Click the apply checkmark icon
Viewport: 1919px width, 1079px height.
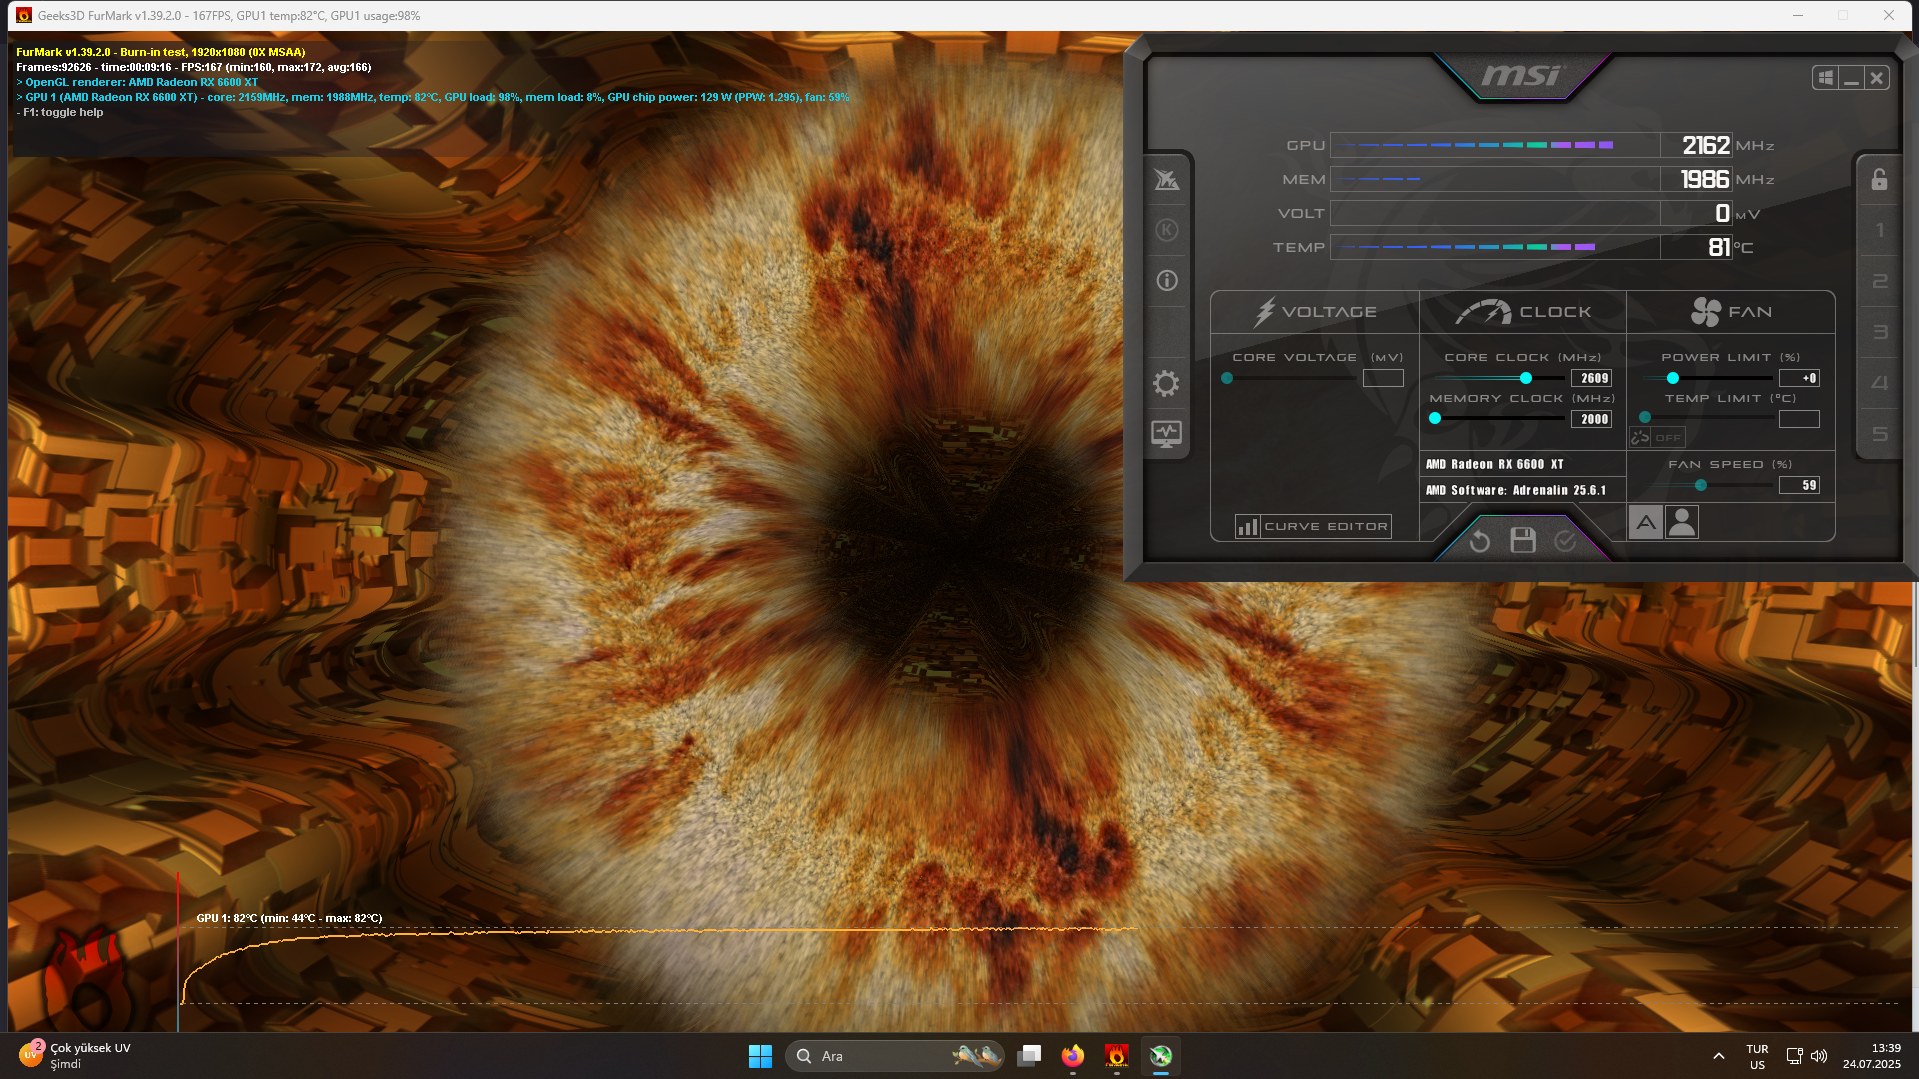click(1565, 541)
